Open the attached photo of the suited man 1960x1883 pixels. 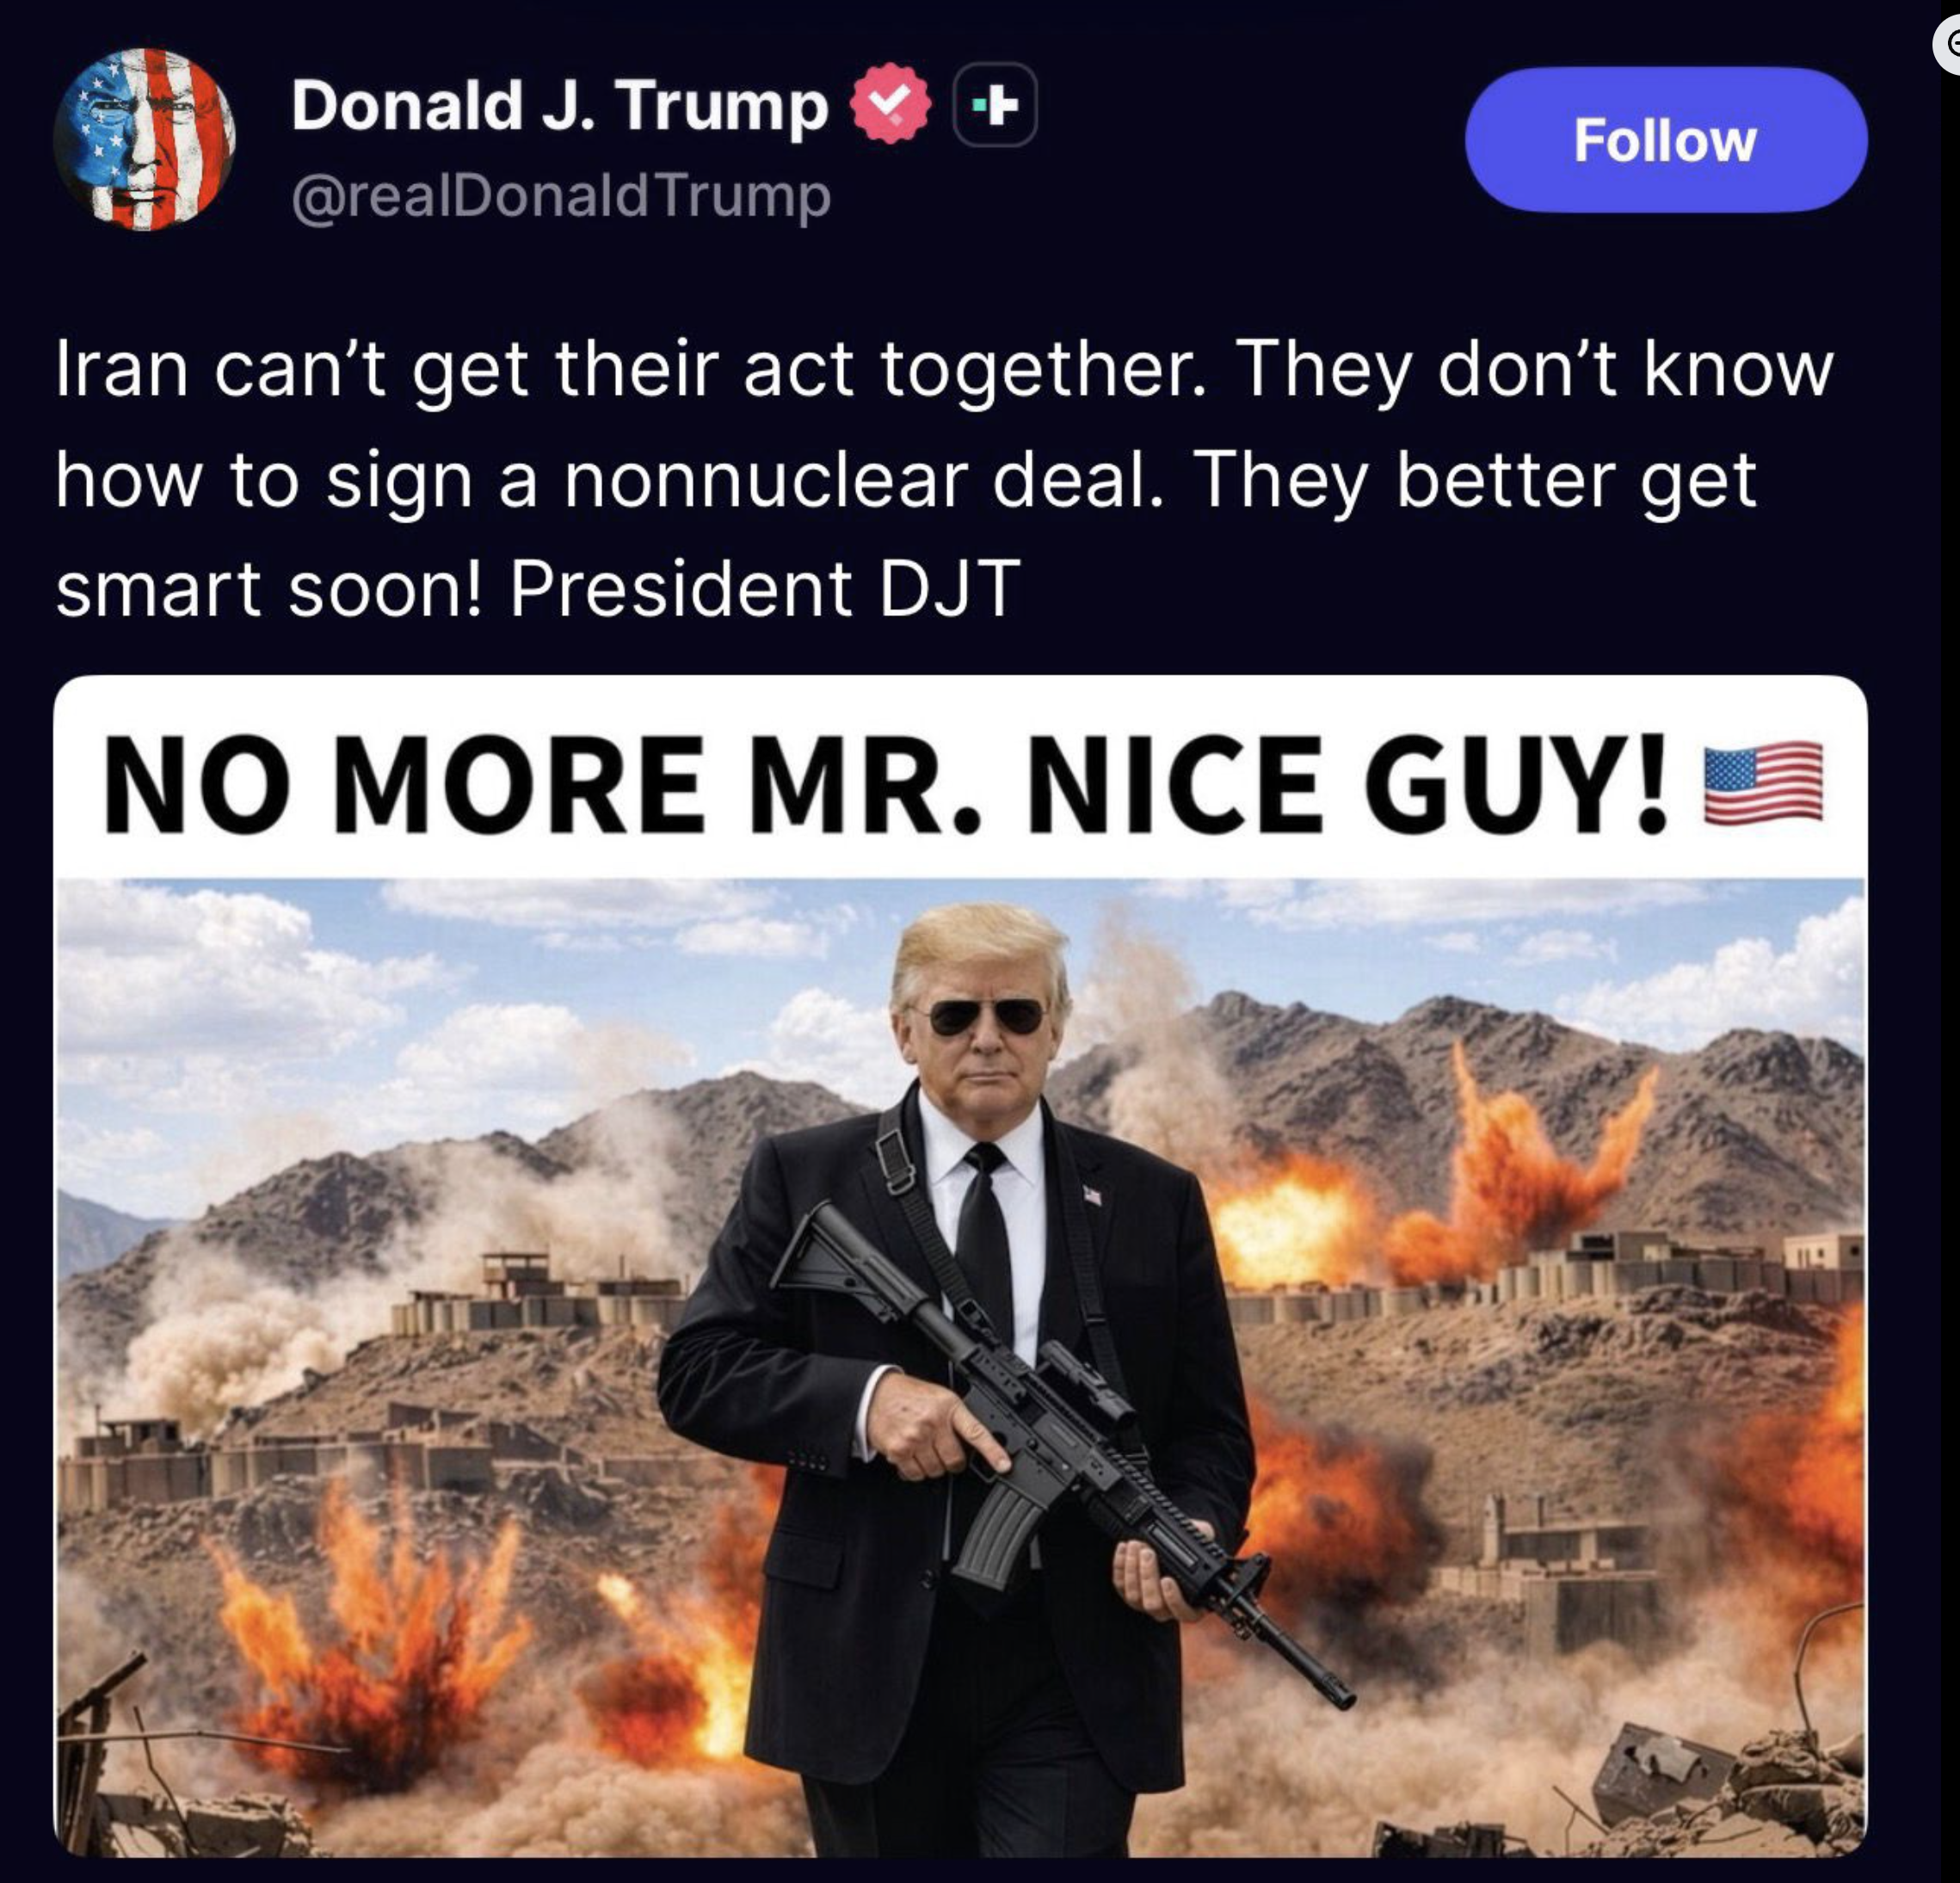960,1368
